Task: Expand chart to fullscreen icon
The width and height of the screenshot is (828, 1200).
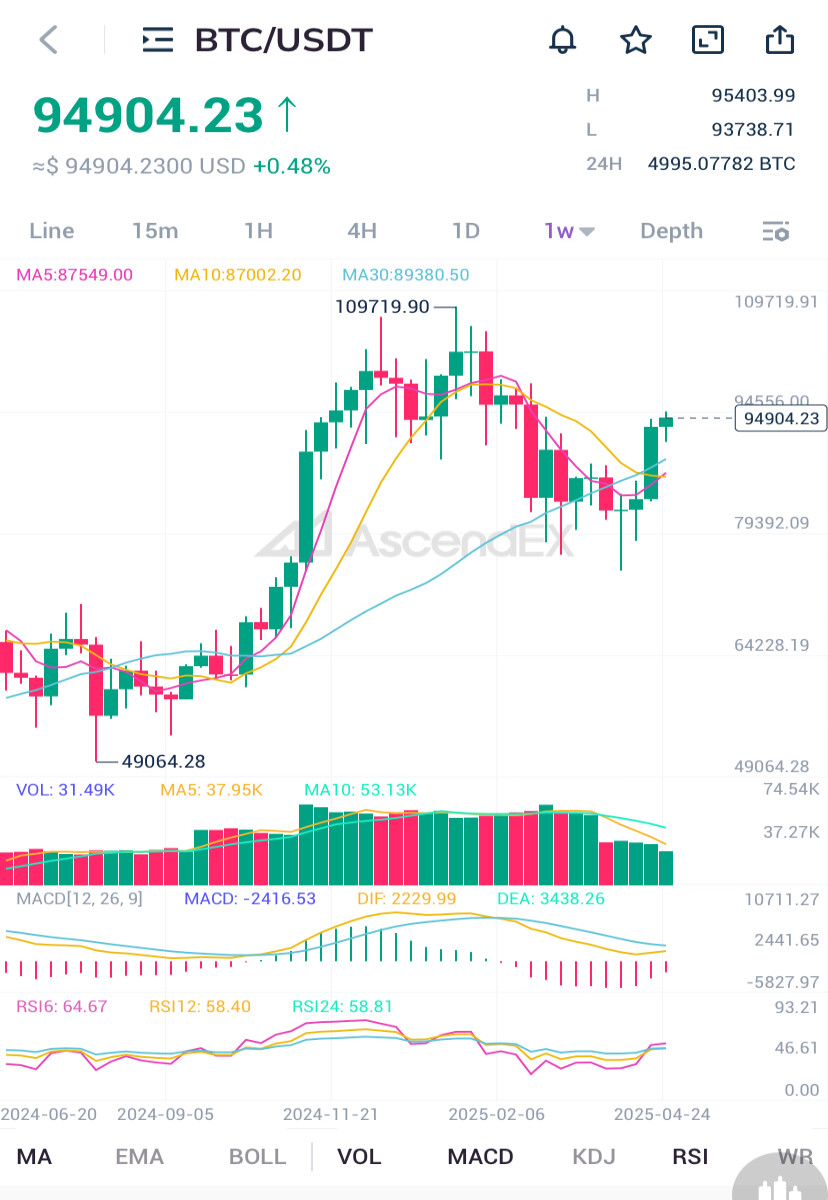Action: 708,40
